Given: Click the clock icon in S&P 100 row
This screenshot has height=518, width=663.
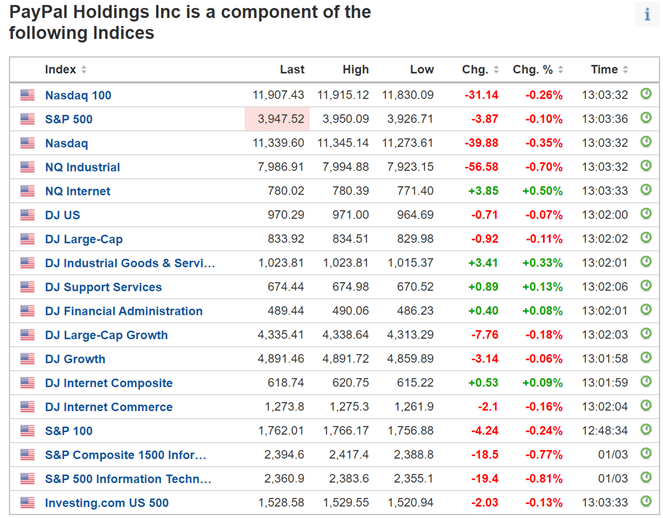Looking at the screenshot, I should pyautogui.click(x=646, y=430).
